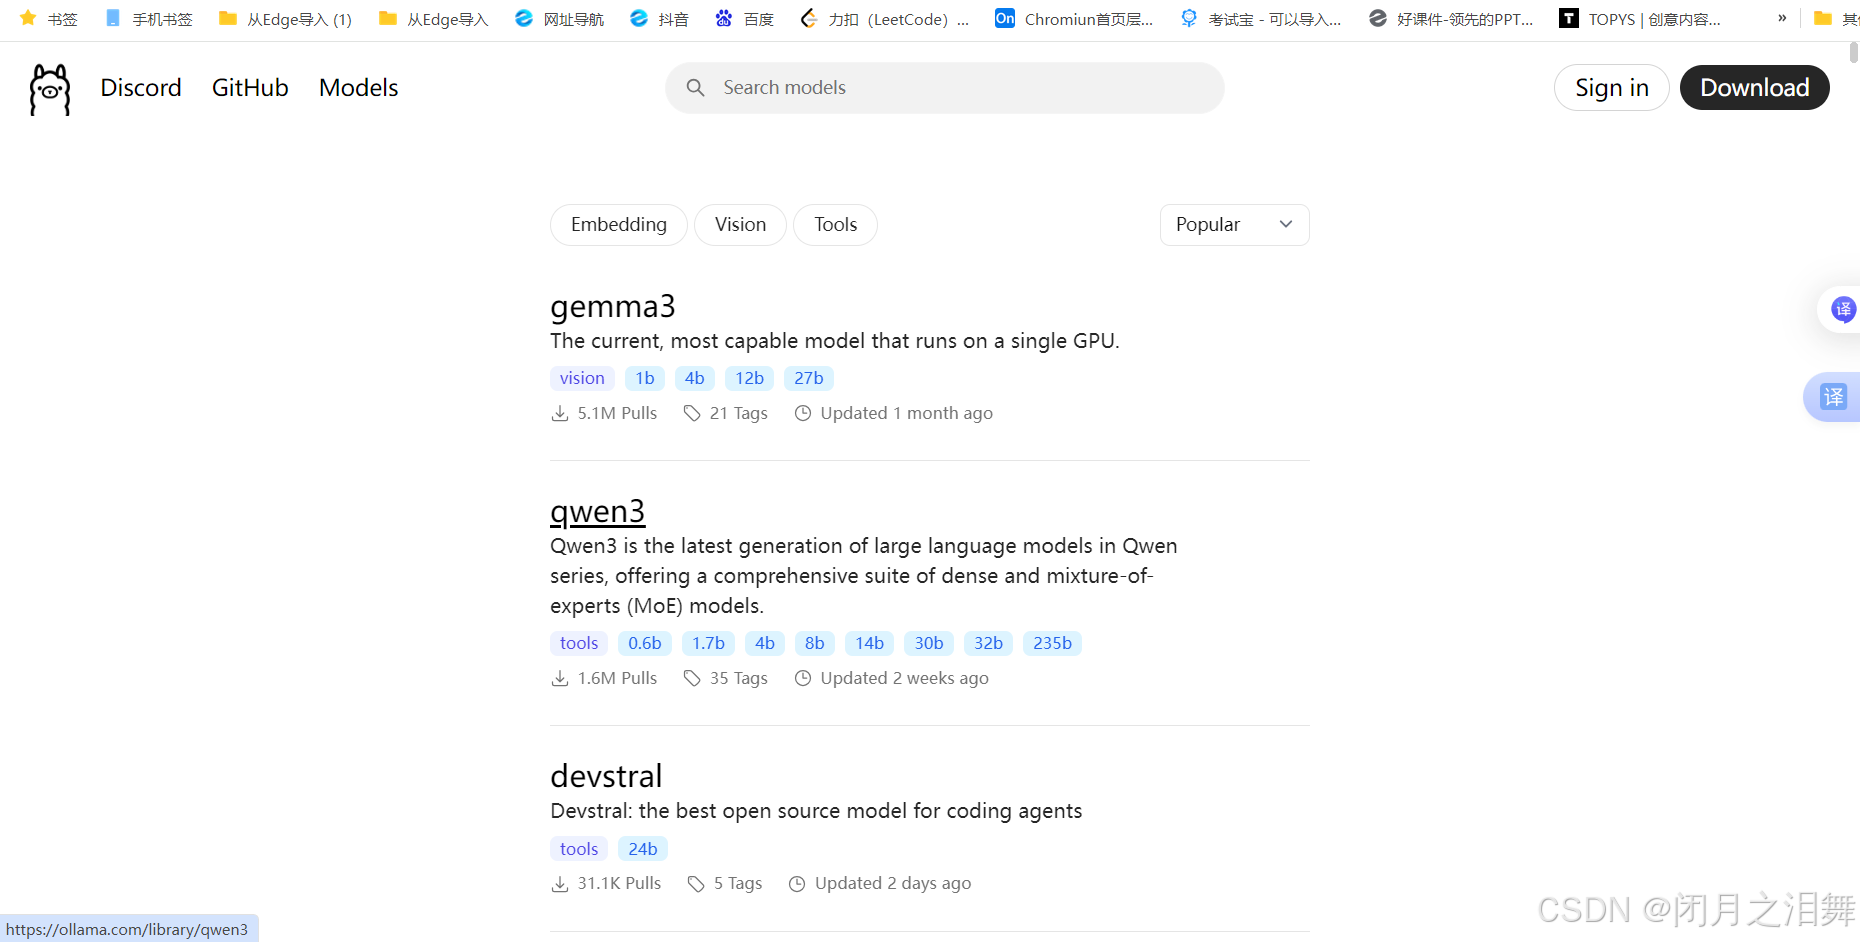Click 'Updated 2 days ago' text
This screenshot has height=942, width=1860.
(x=893, y=883)
